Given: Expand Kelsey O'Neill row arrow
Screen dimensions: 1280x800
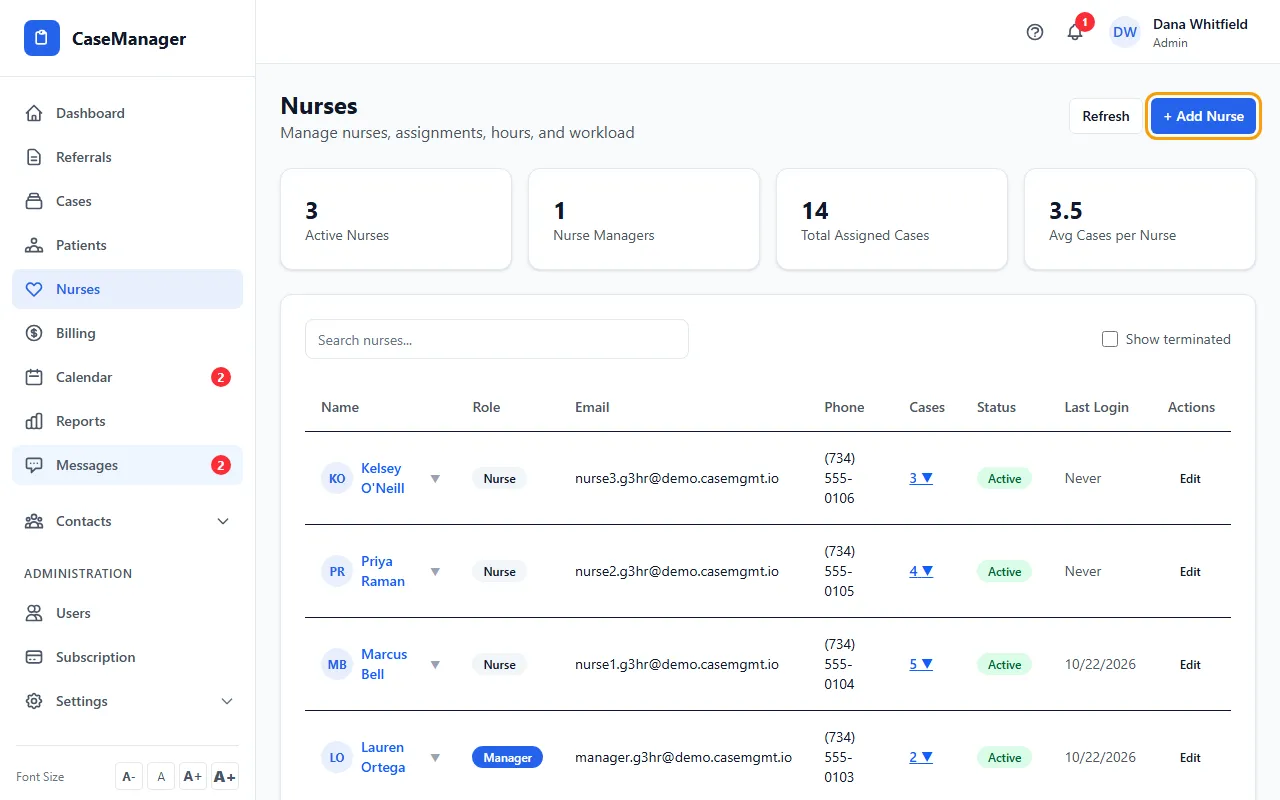Looking at the screenshot, I should coord(435,479).
